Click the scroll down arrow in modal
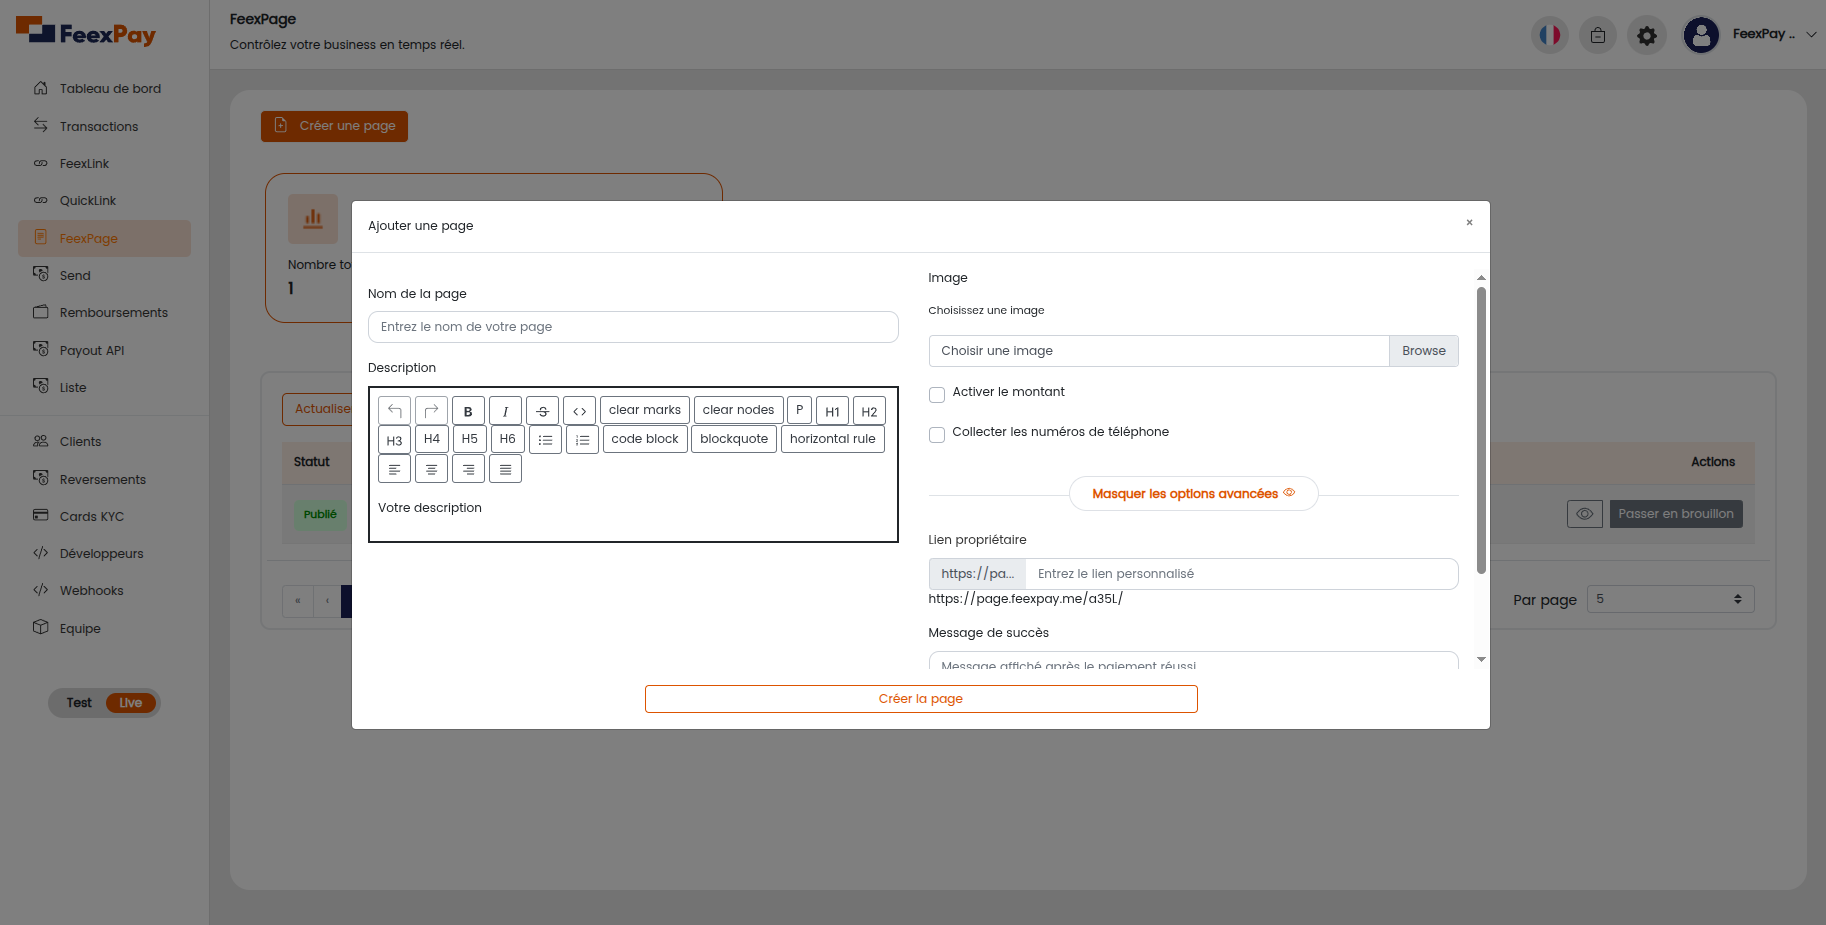1826x925 pixels. 1481,660
